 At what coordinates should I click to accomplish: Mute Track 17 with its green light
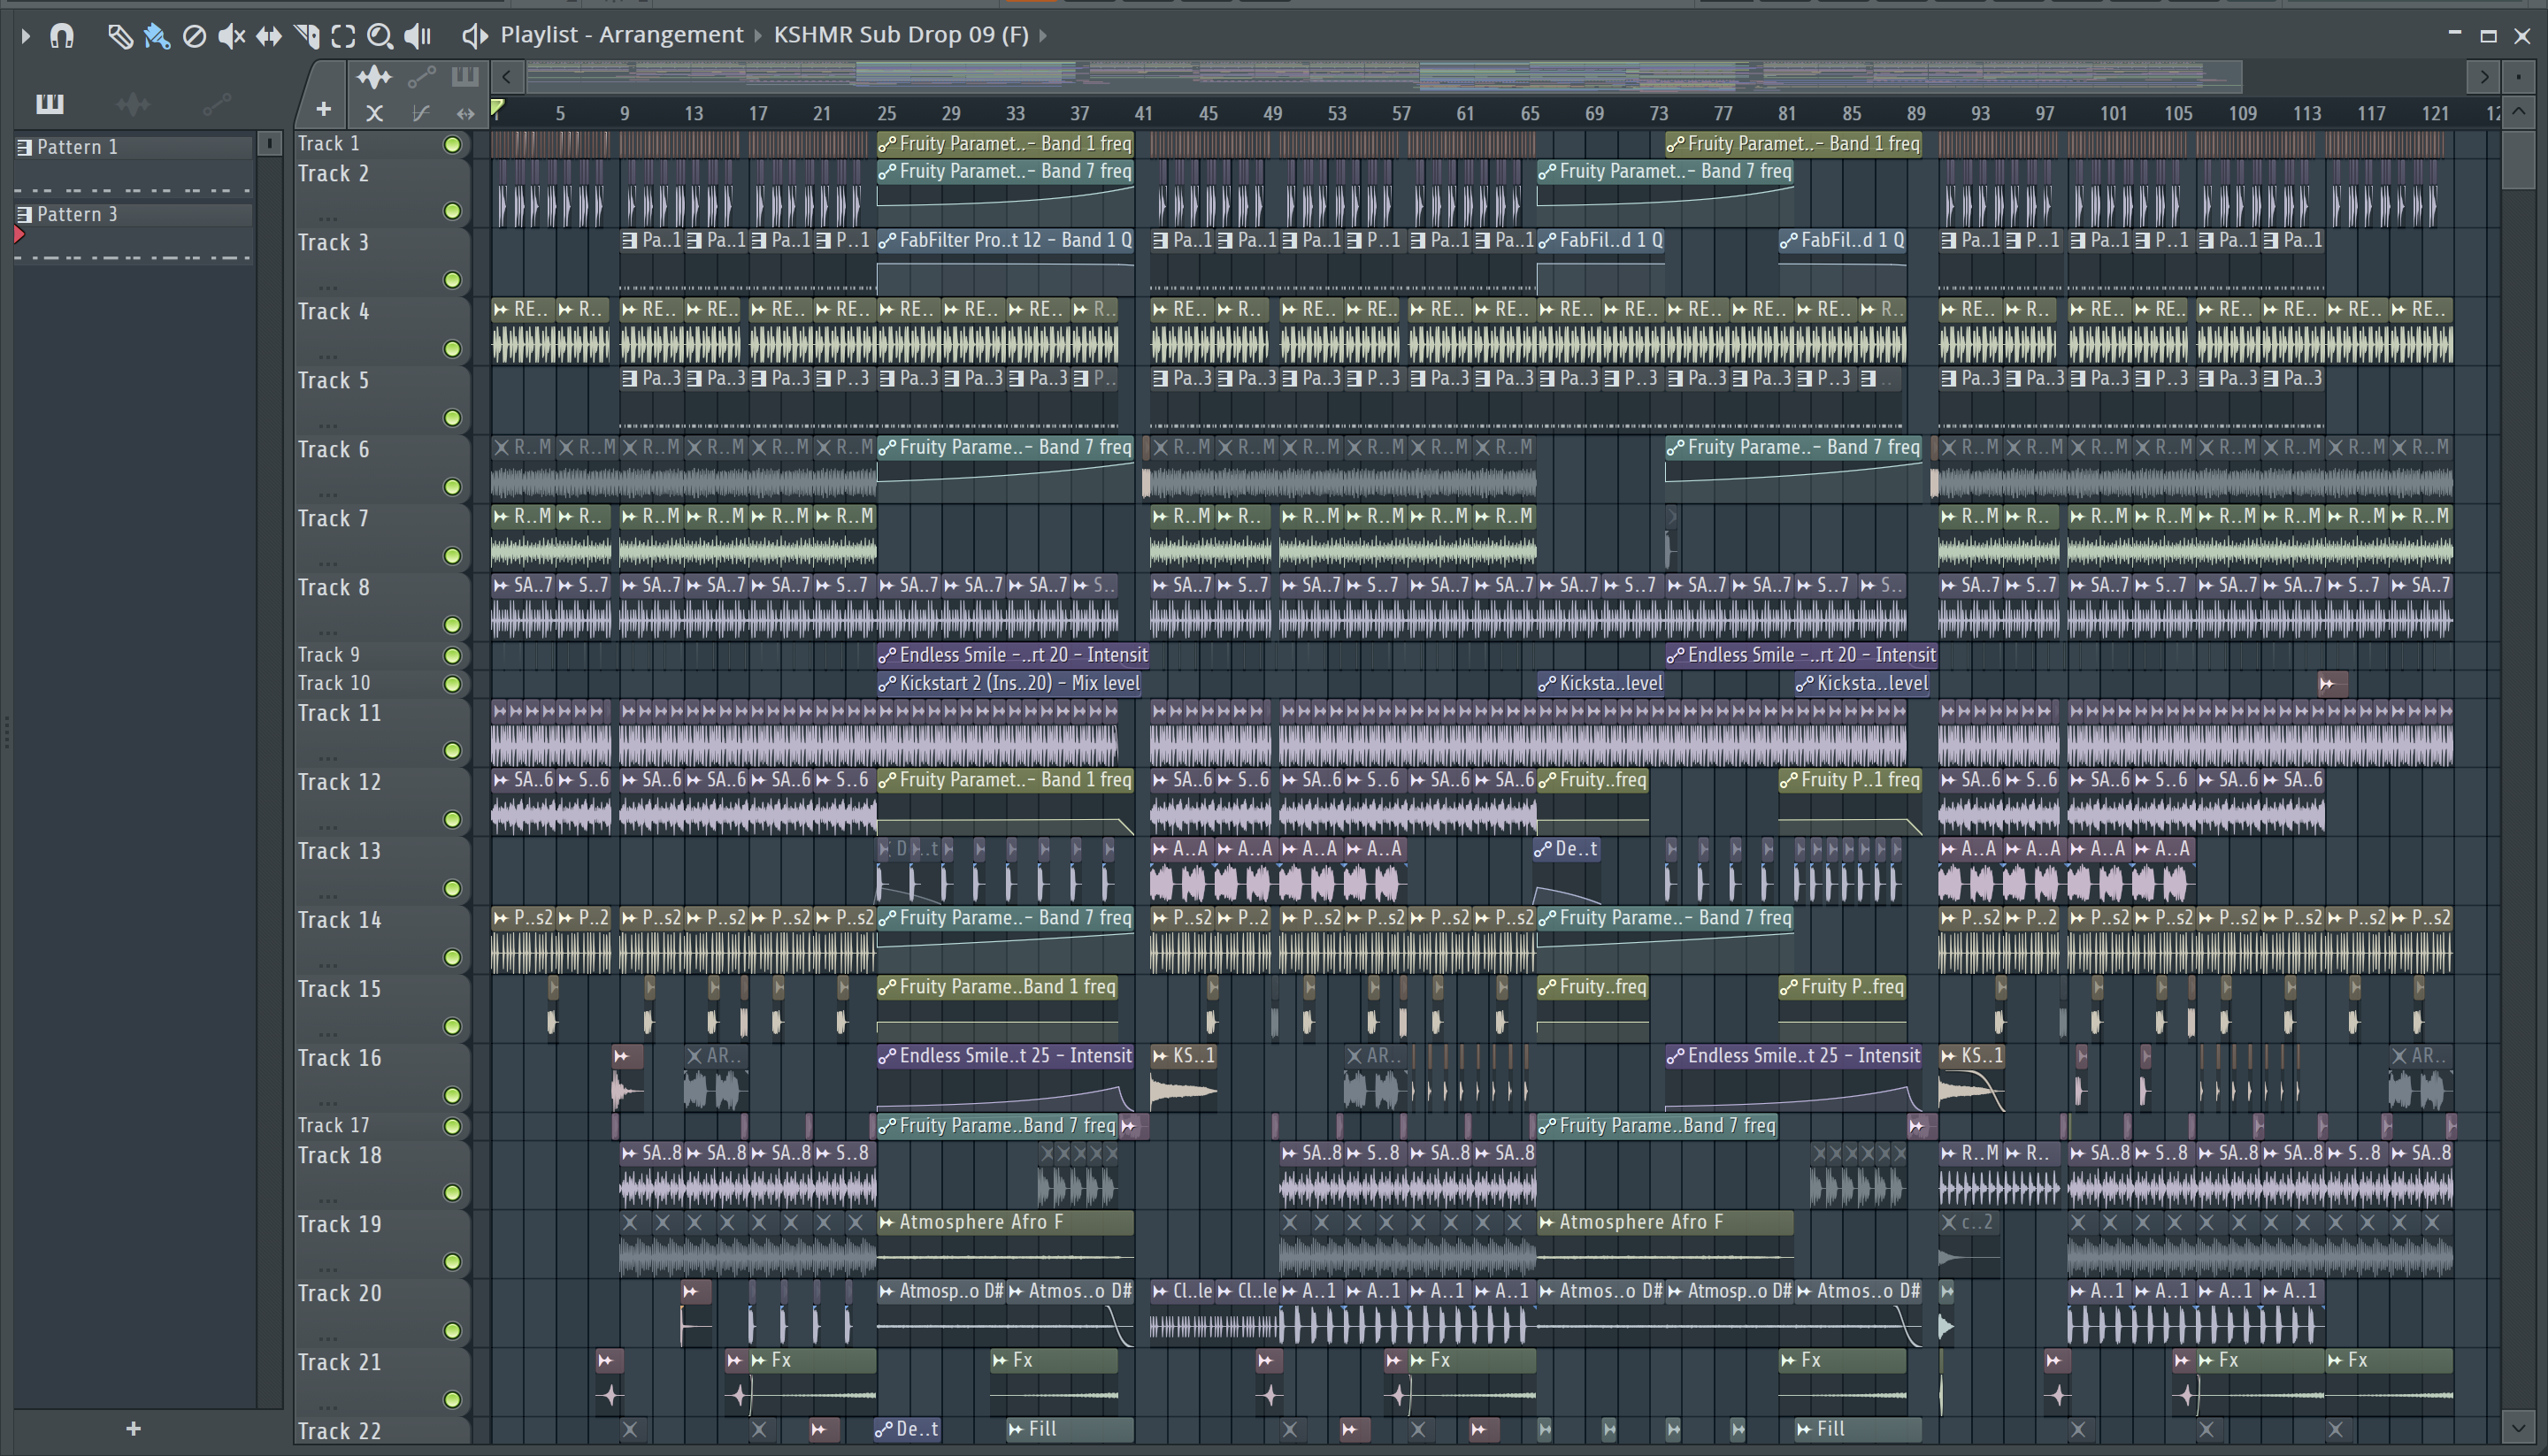pyautogui.click(x=452, y=1126)
